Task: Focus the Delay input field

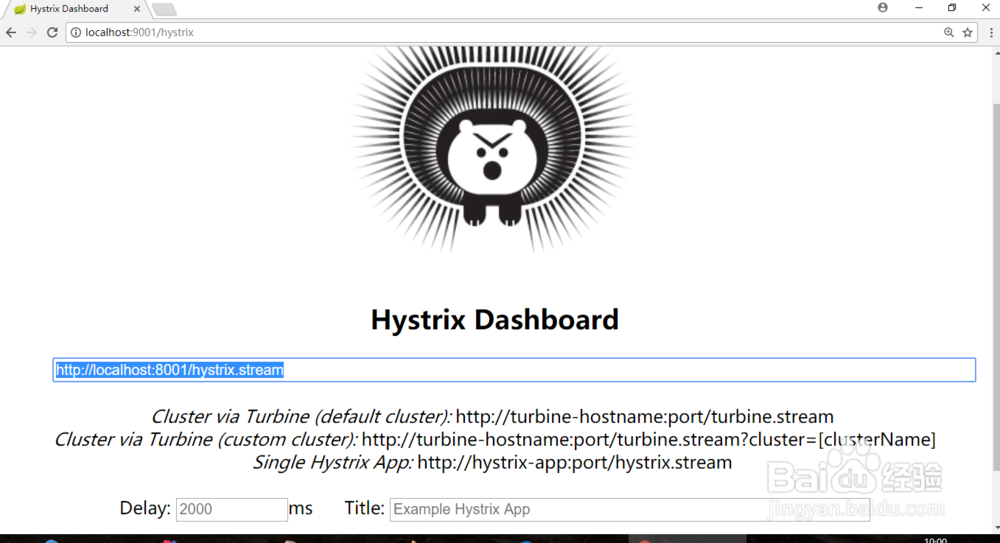Action: (x=232, y=509)
